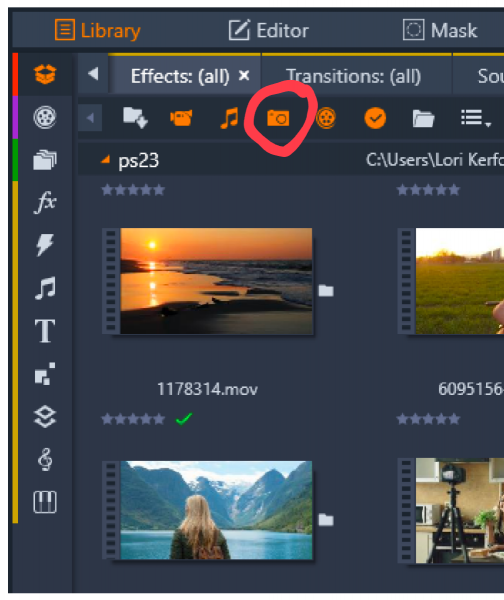Collapse the navigation with toolbar left arrow

click(x=90, y=118)
